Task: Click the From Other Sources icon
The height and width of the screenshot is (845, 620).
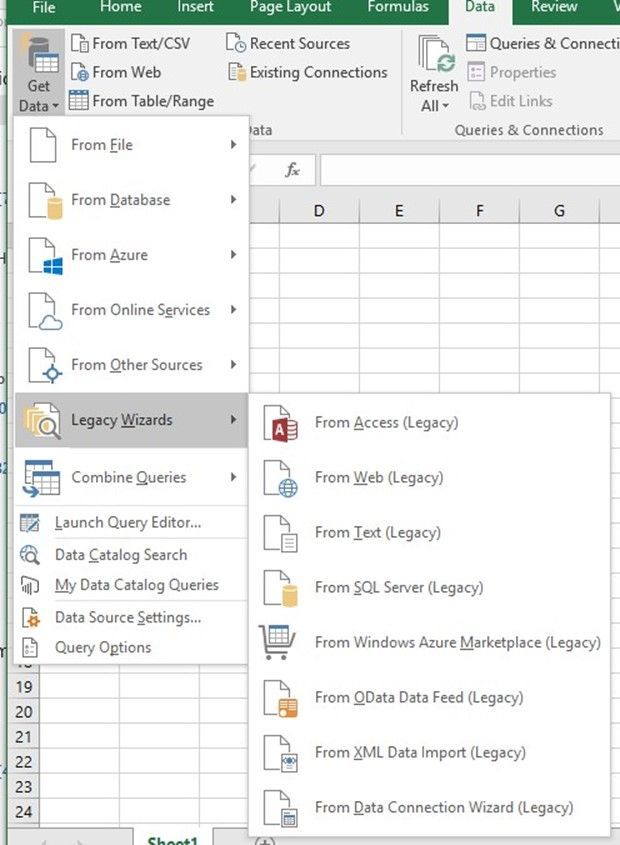Action: pos(45,365)
